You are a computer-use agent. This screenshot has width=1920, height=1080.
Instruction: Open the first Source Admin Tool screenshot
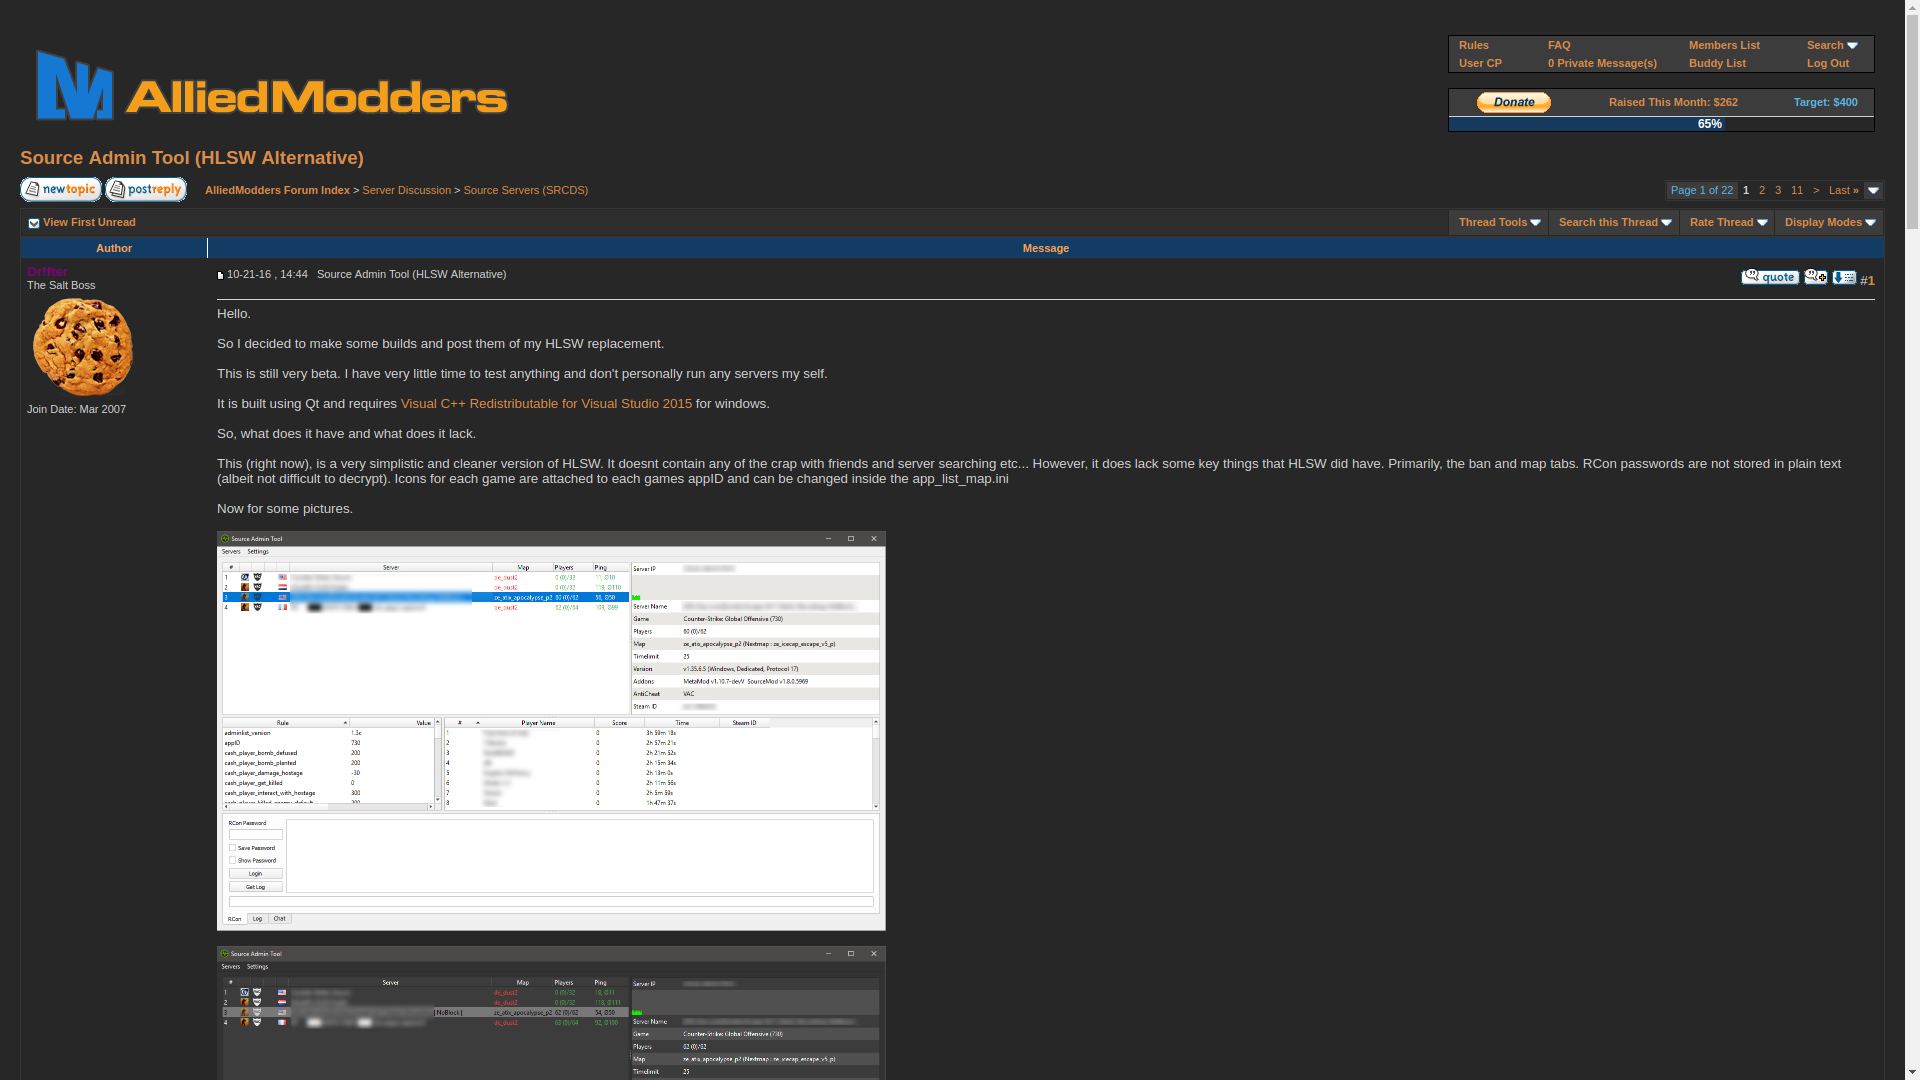[551, 731]
